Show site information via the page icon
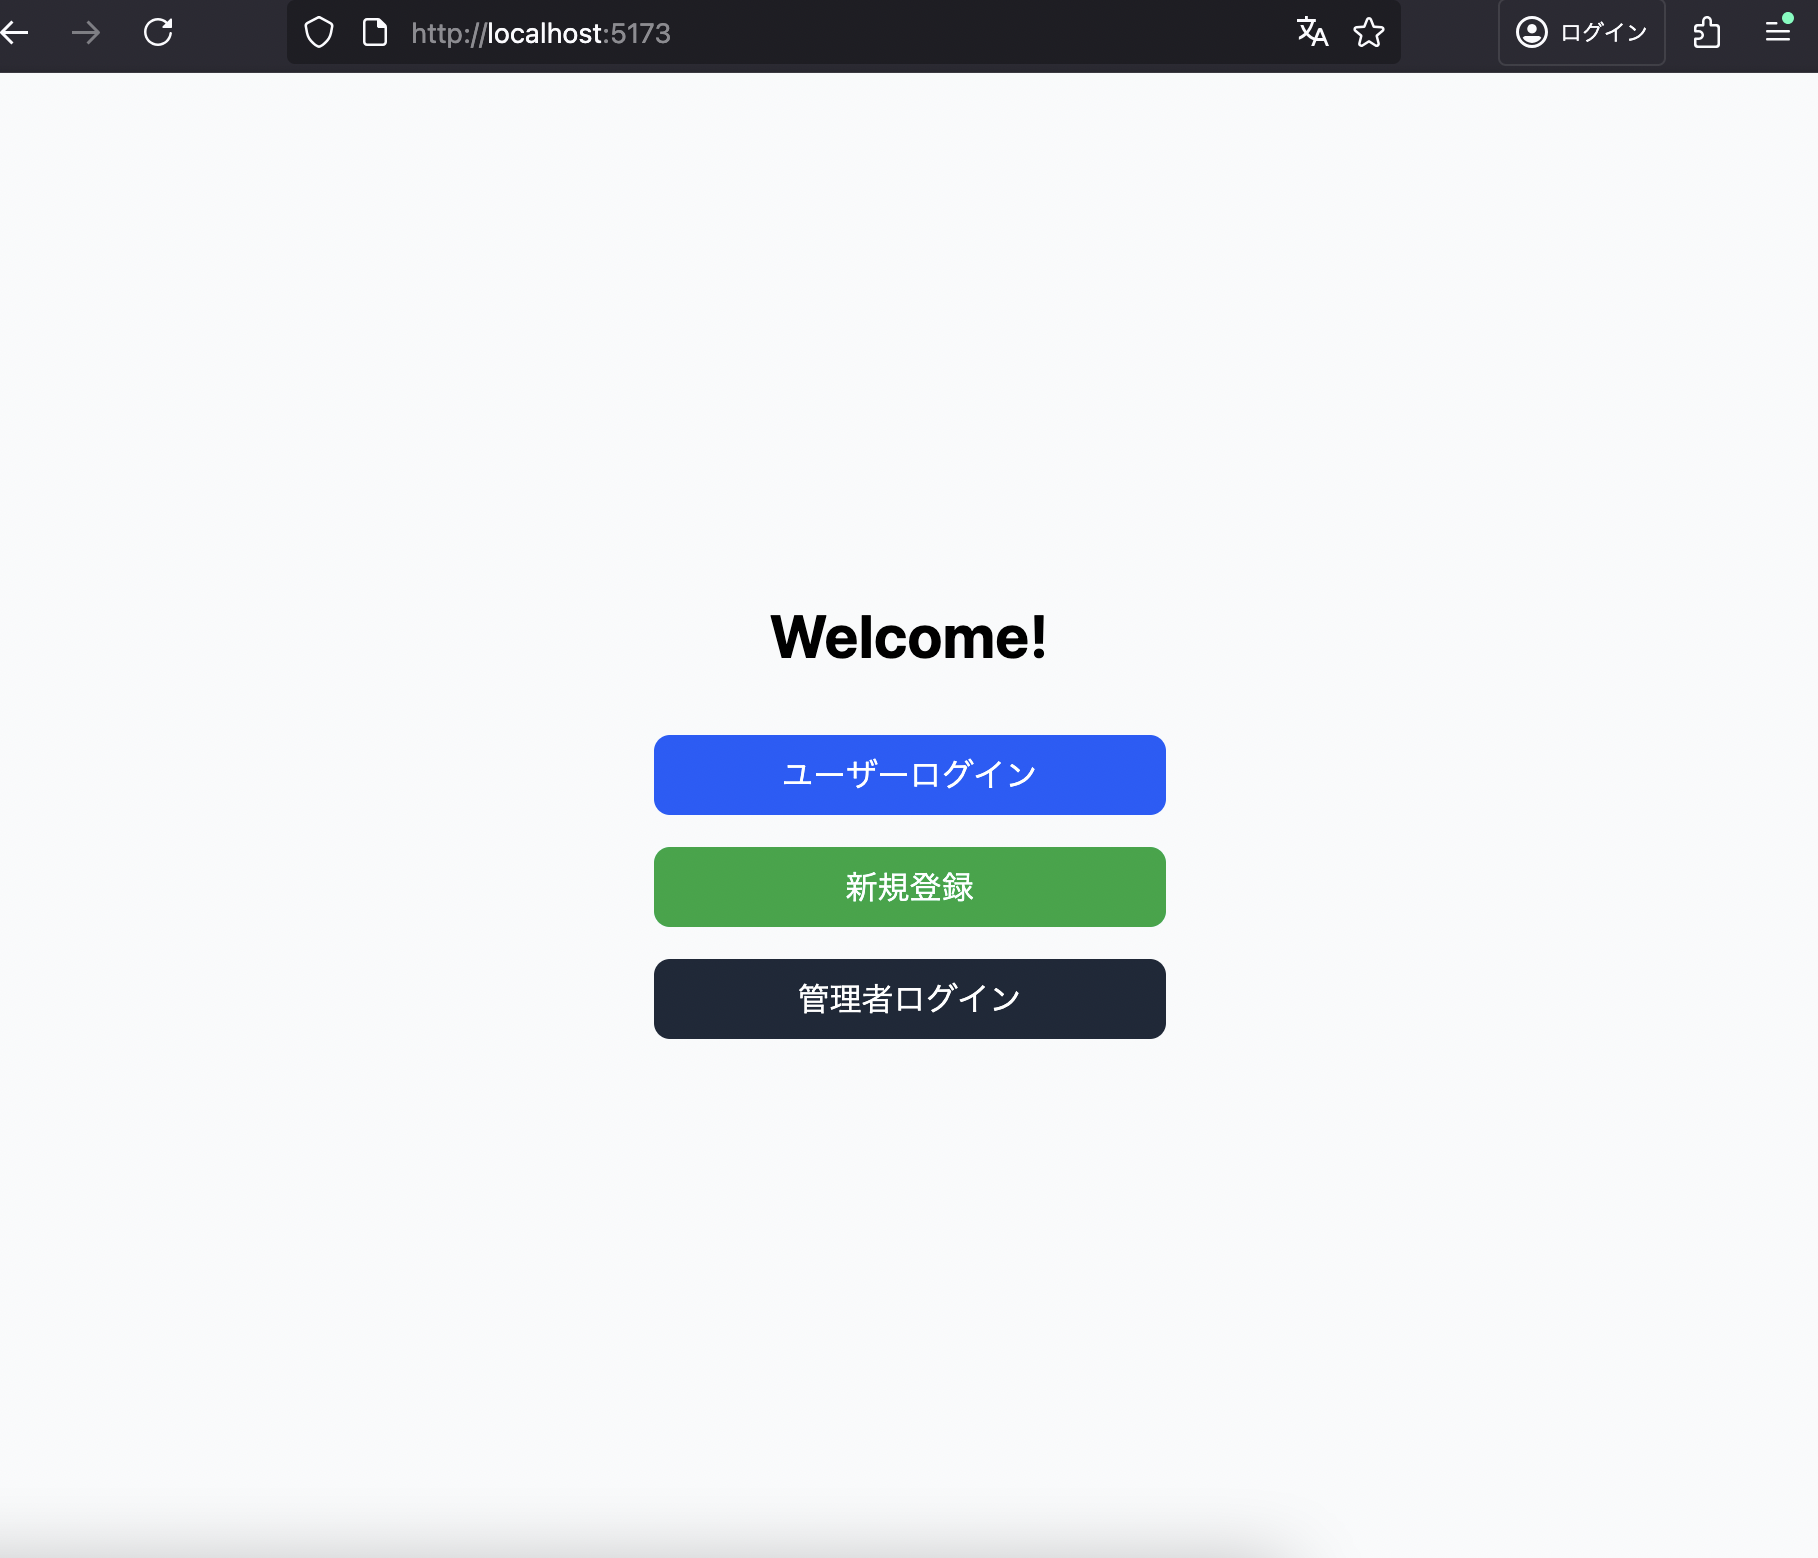 (375, 33)
